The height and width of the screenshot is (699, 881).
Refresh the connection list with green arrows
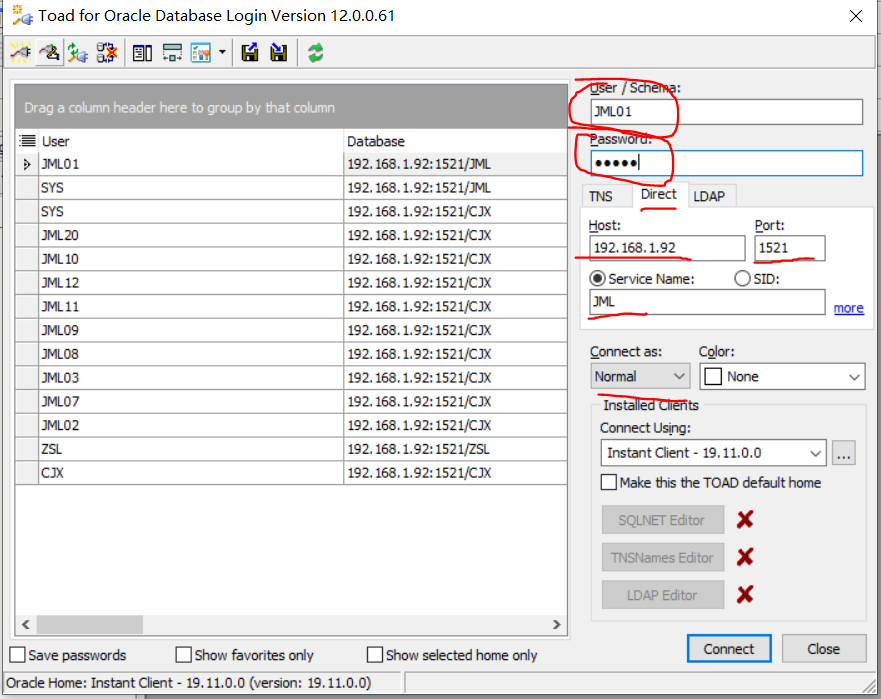pos(316,53)
